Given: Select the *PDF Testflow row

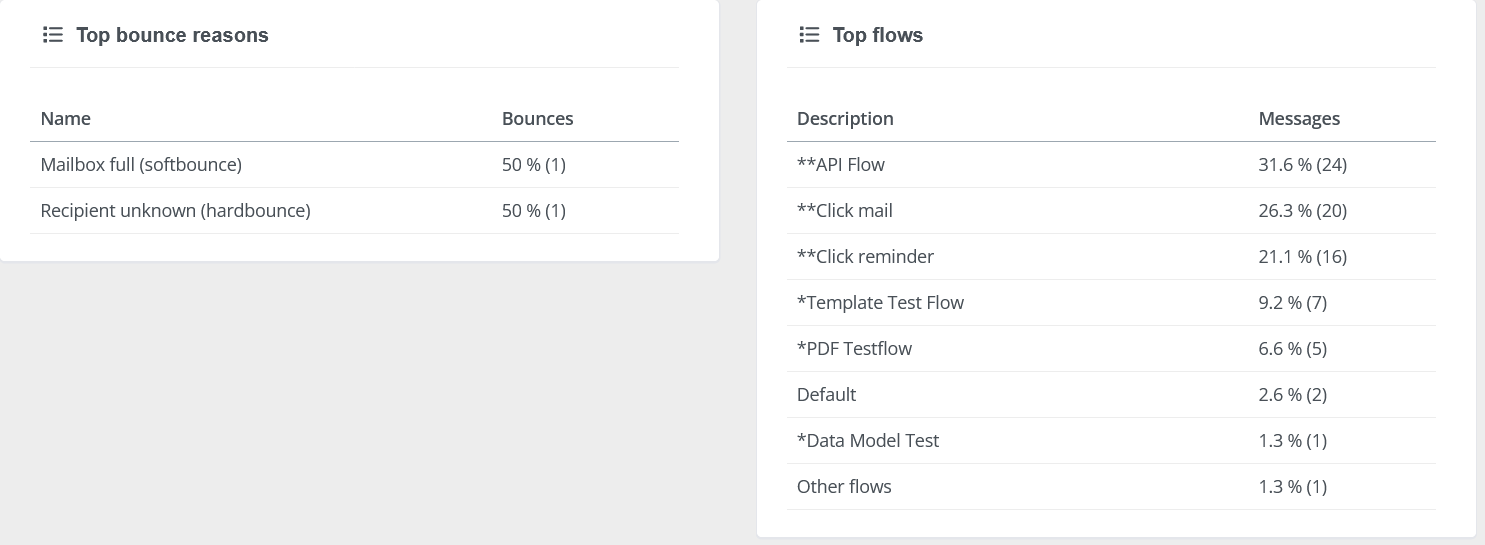Looking at the screenshot, I should coord(854,348).
